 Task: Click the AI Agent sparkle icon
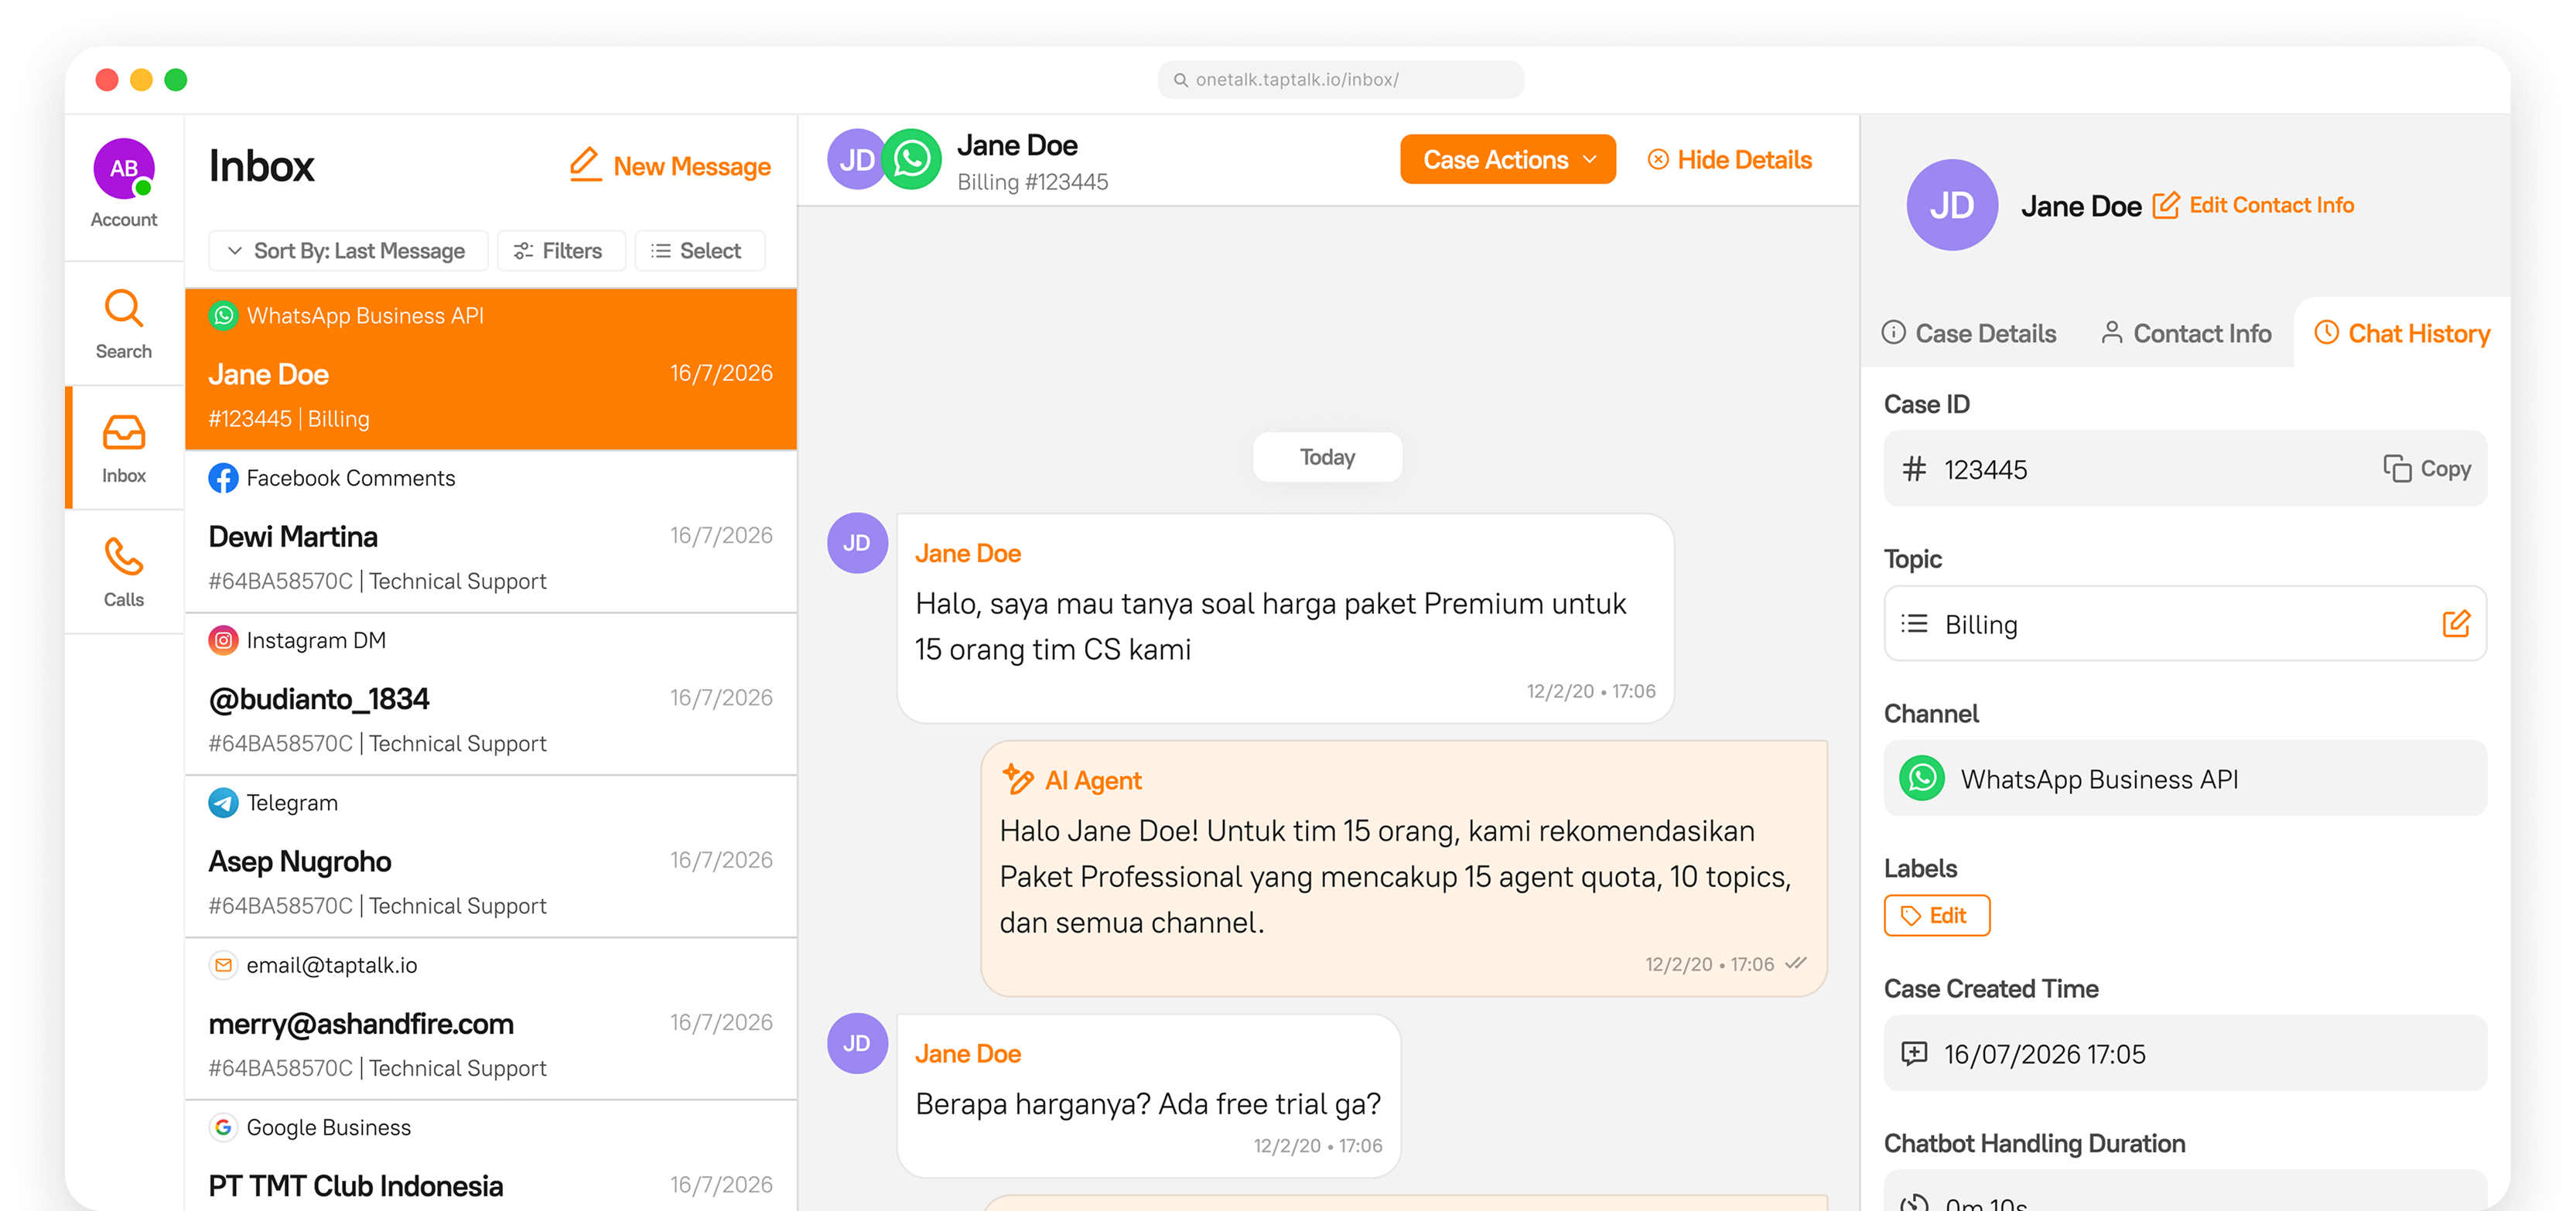click(x=1018, y=779)
